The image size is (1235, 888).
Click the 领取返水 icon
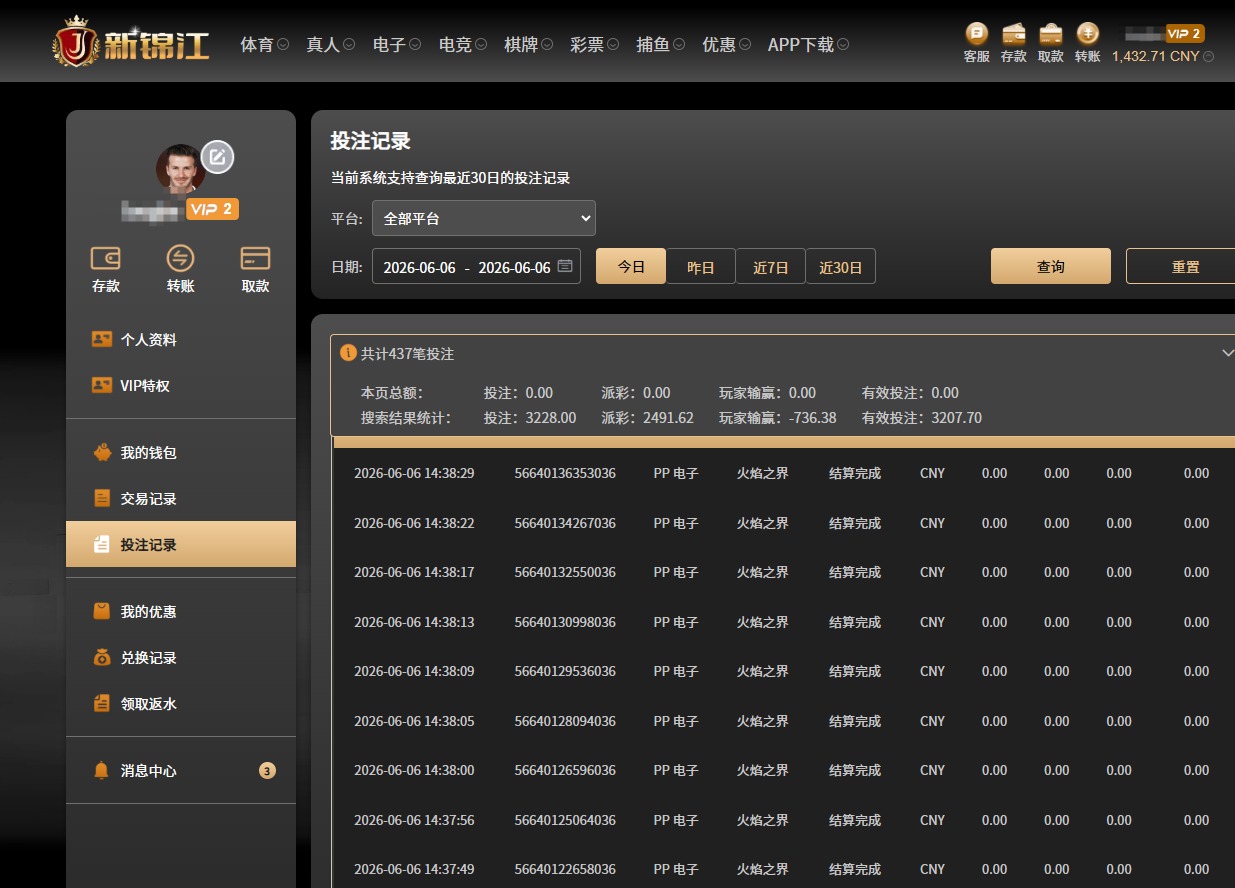102,703
